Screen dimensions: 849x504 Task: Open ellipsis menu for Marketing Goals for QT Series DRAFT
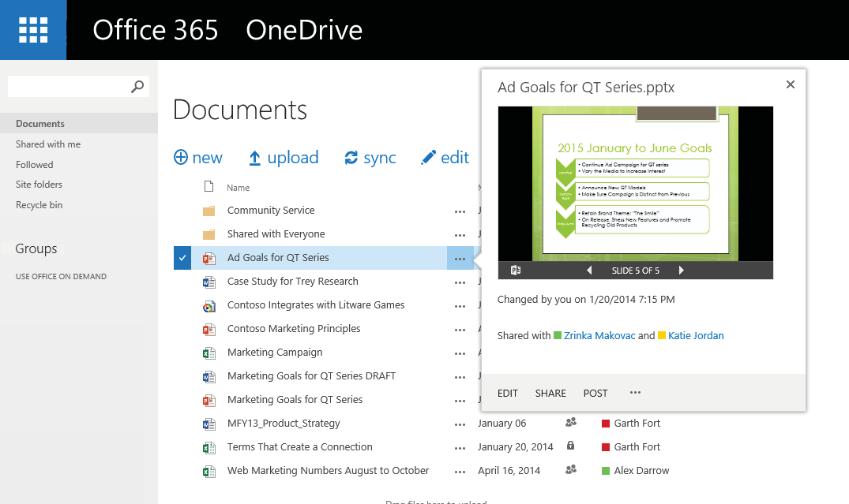[x=460, y=377]
